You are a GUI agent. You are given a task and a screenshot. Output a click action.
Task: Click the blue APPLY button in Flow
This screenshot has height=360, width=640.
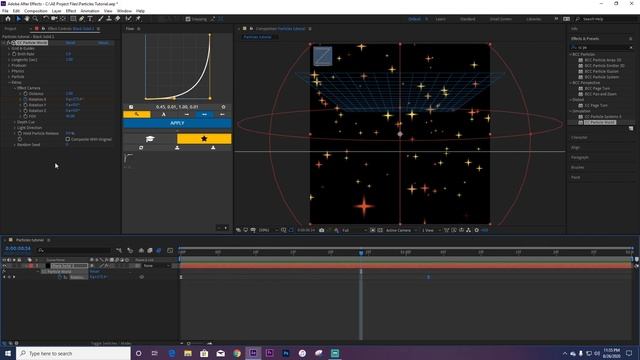click(x=177, y=123)
